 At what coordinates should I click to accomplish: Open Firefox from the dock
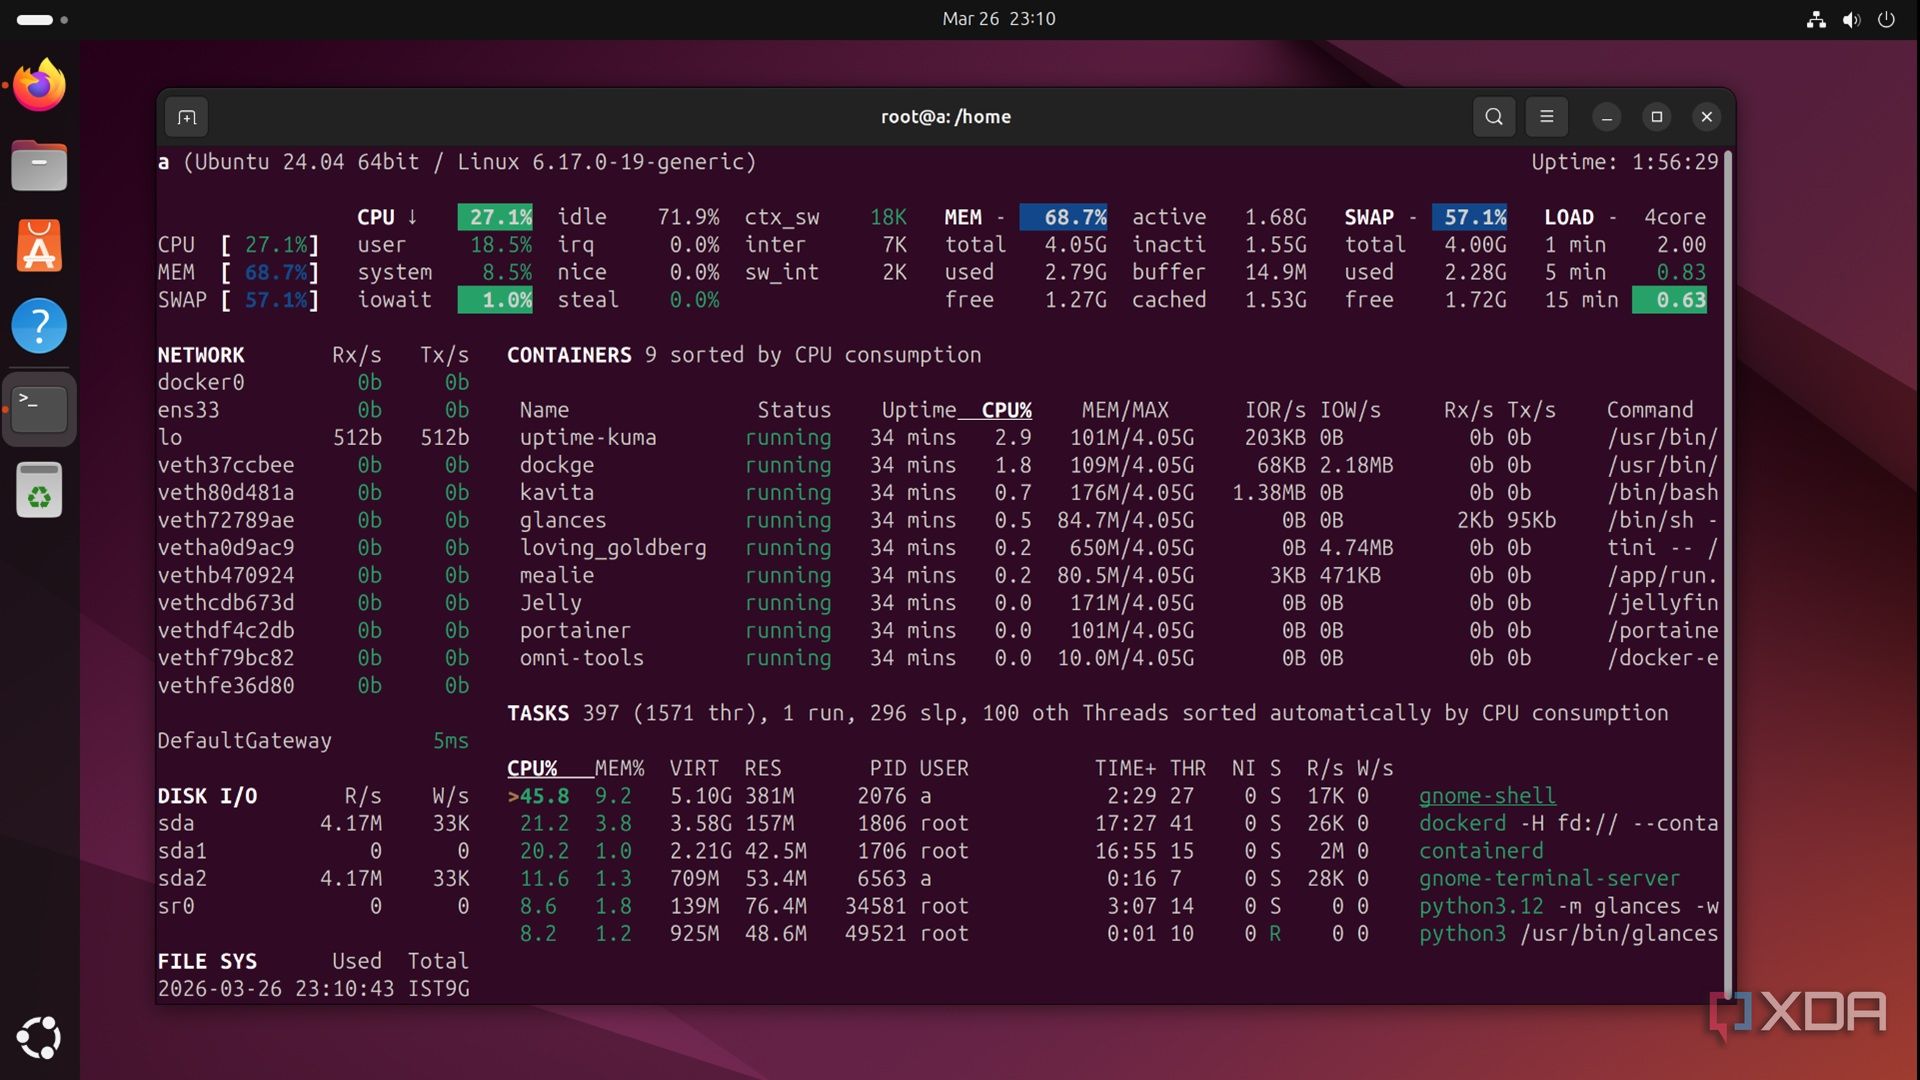click(39, 85)
